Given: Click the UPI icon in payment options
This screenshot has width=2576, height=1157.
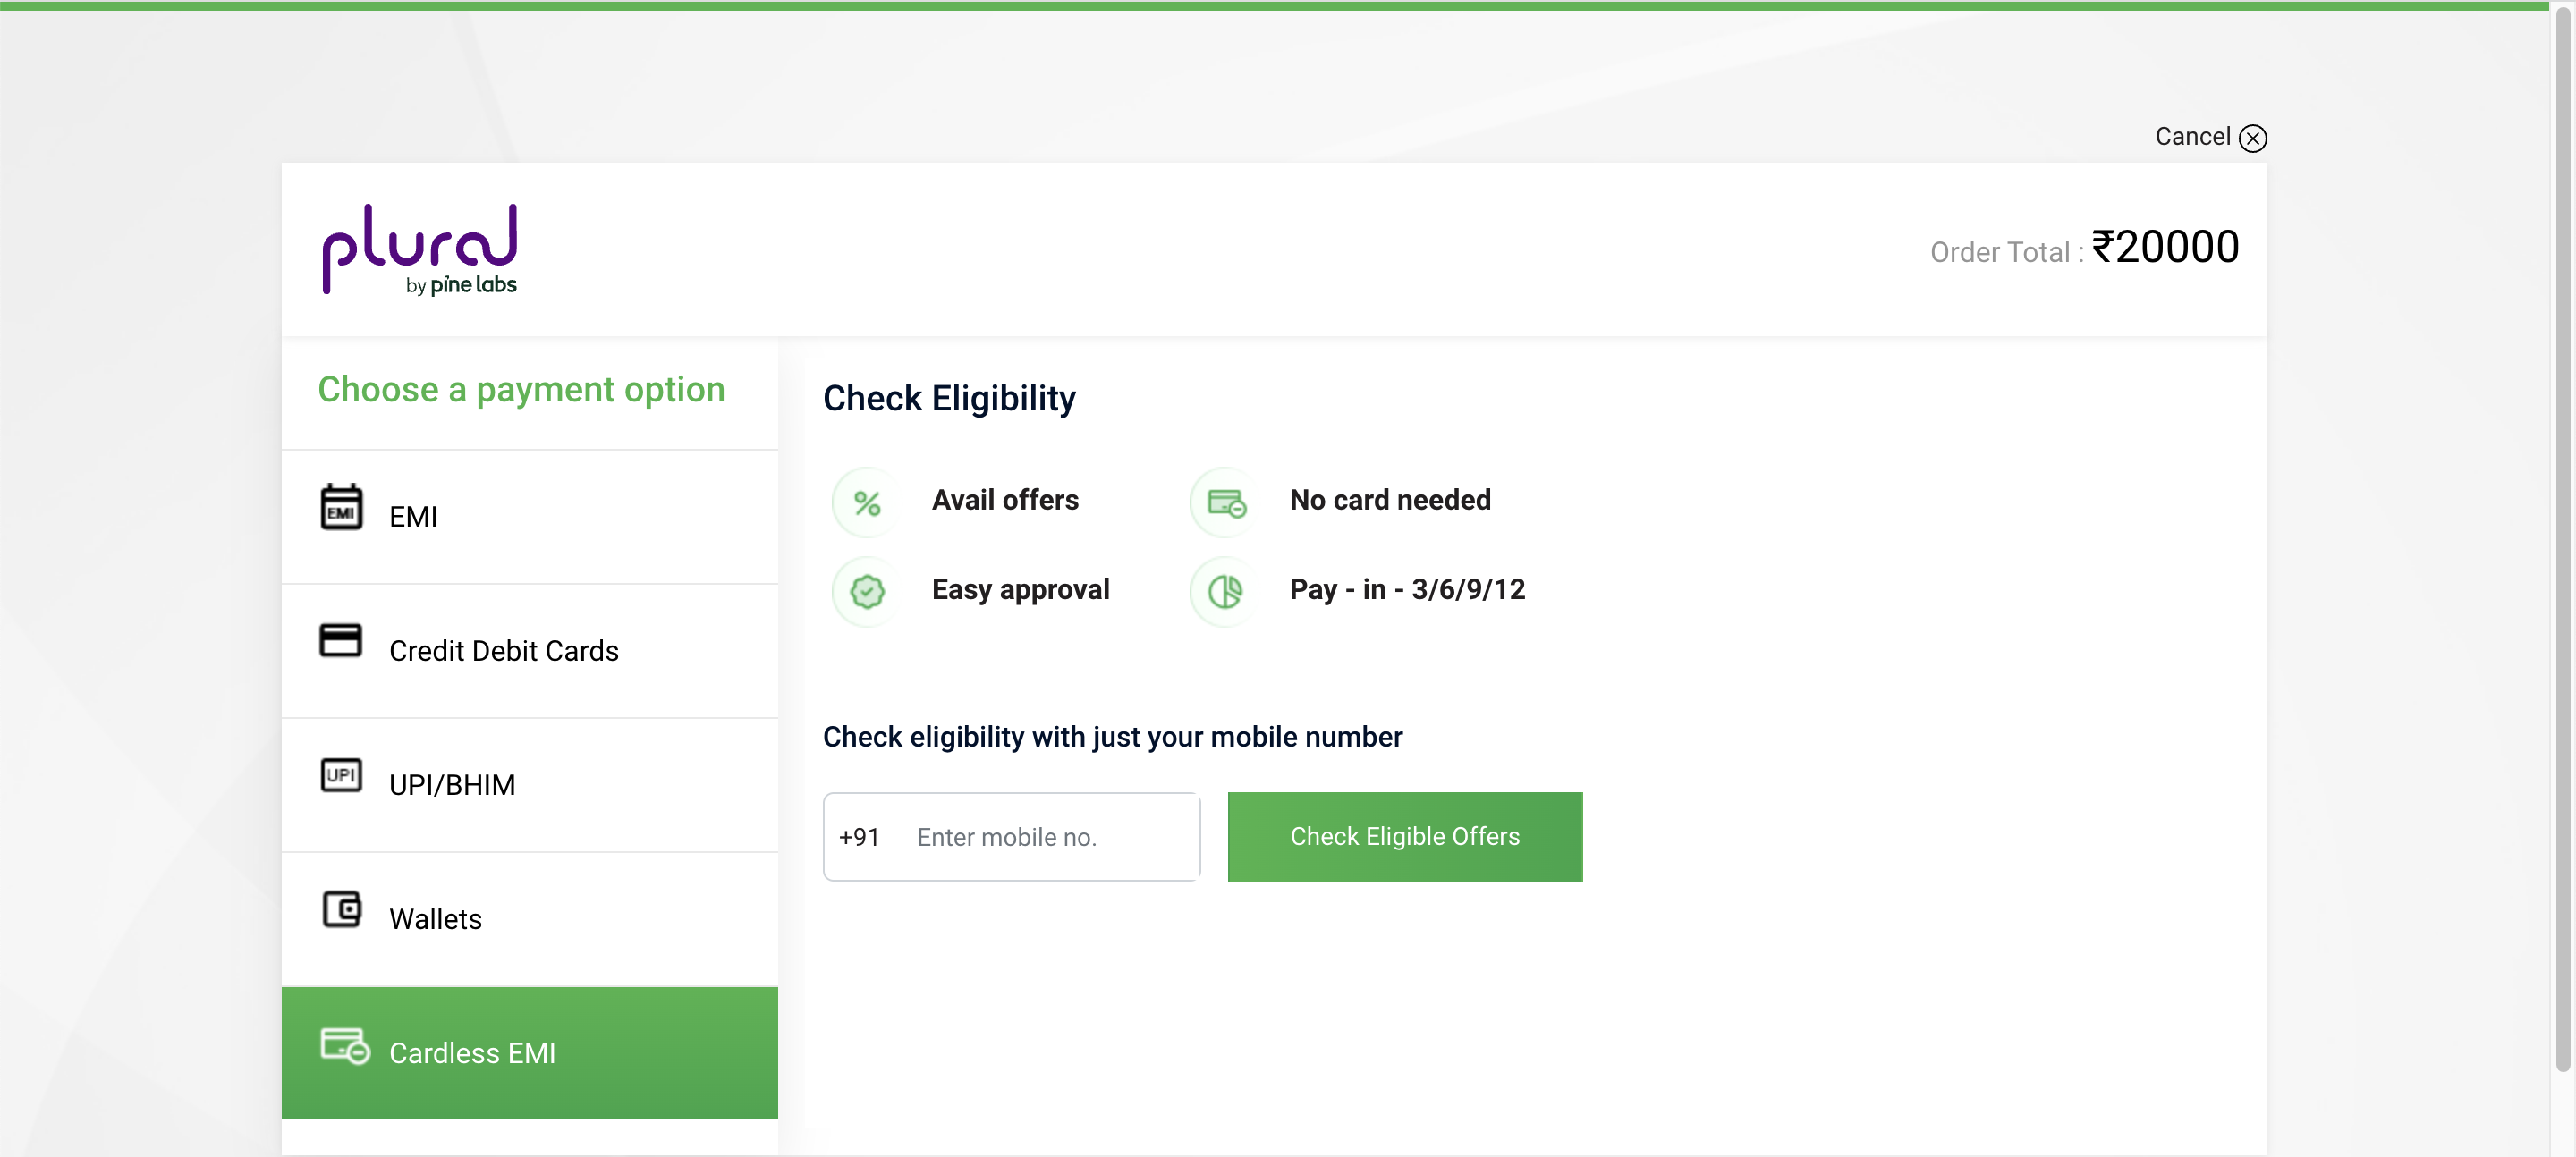Looking at the screenshot, I should (341, 775).
